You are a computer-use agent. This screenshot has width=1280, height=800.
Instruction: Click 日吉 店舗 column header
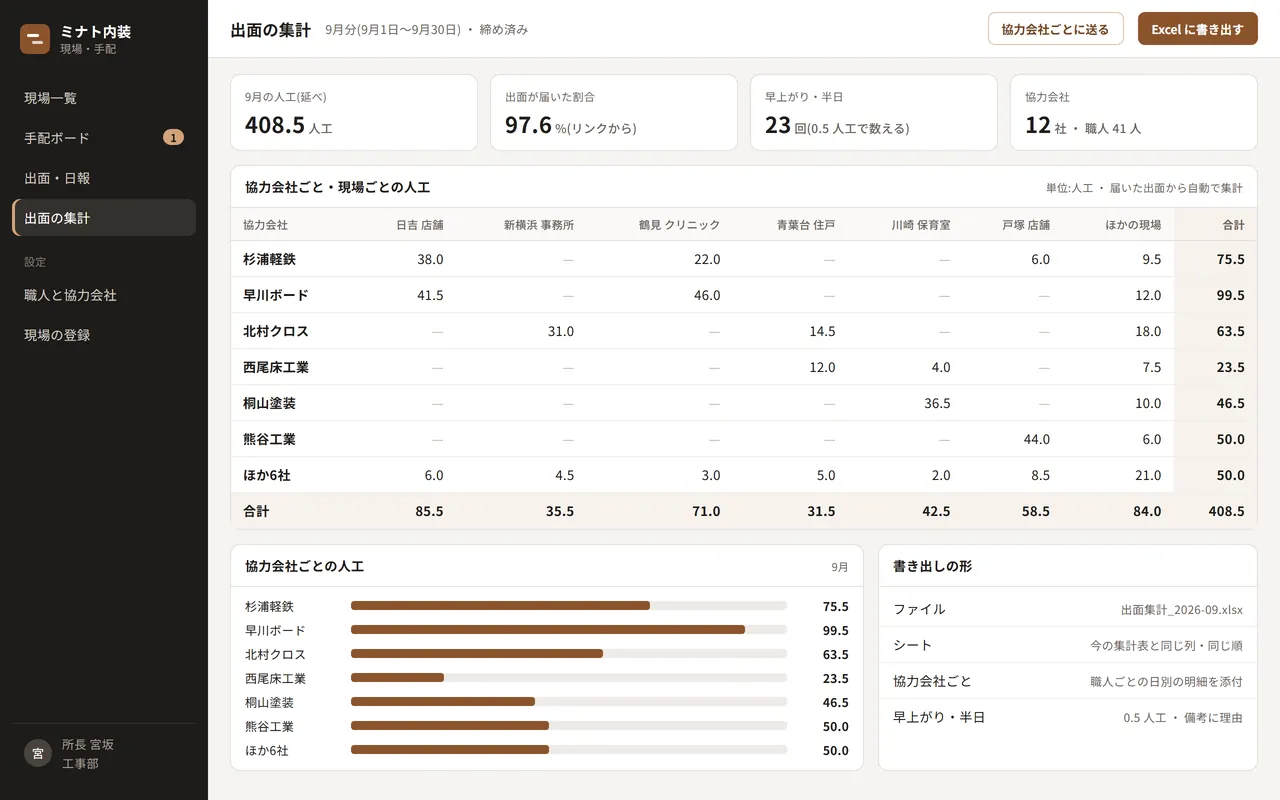coord(420,225)
